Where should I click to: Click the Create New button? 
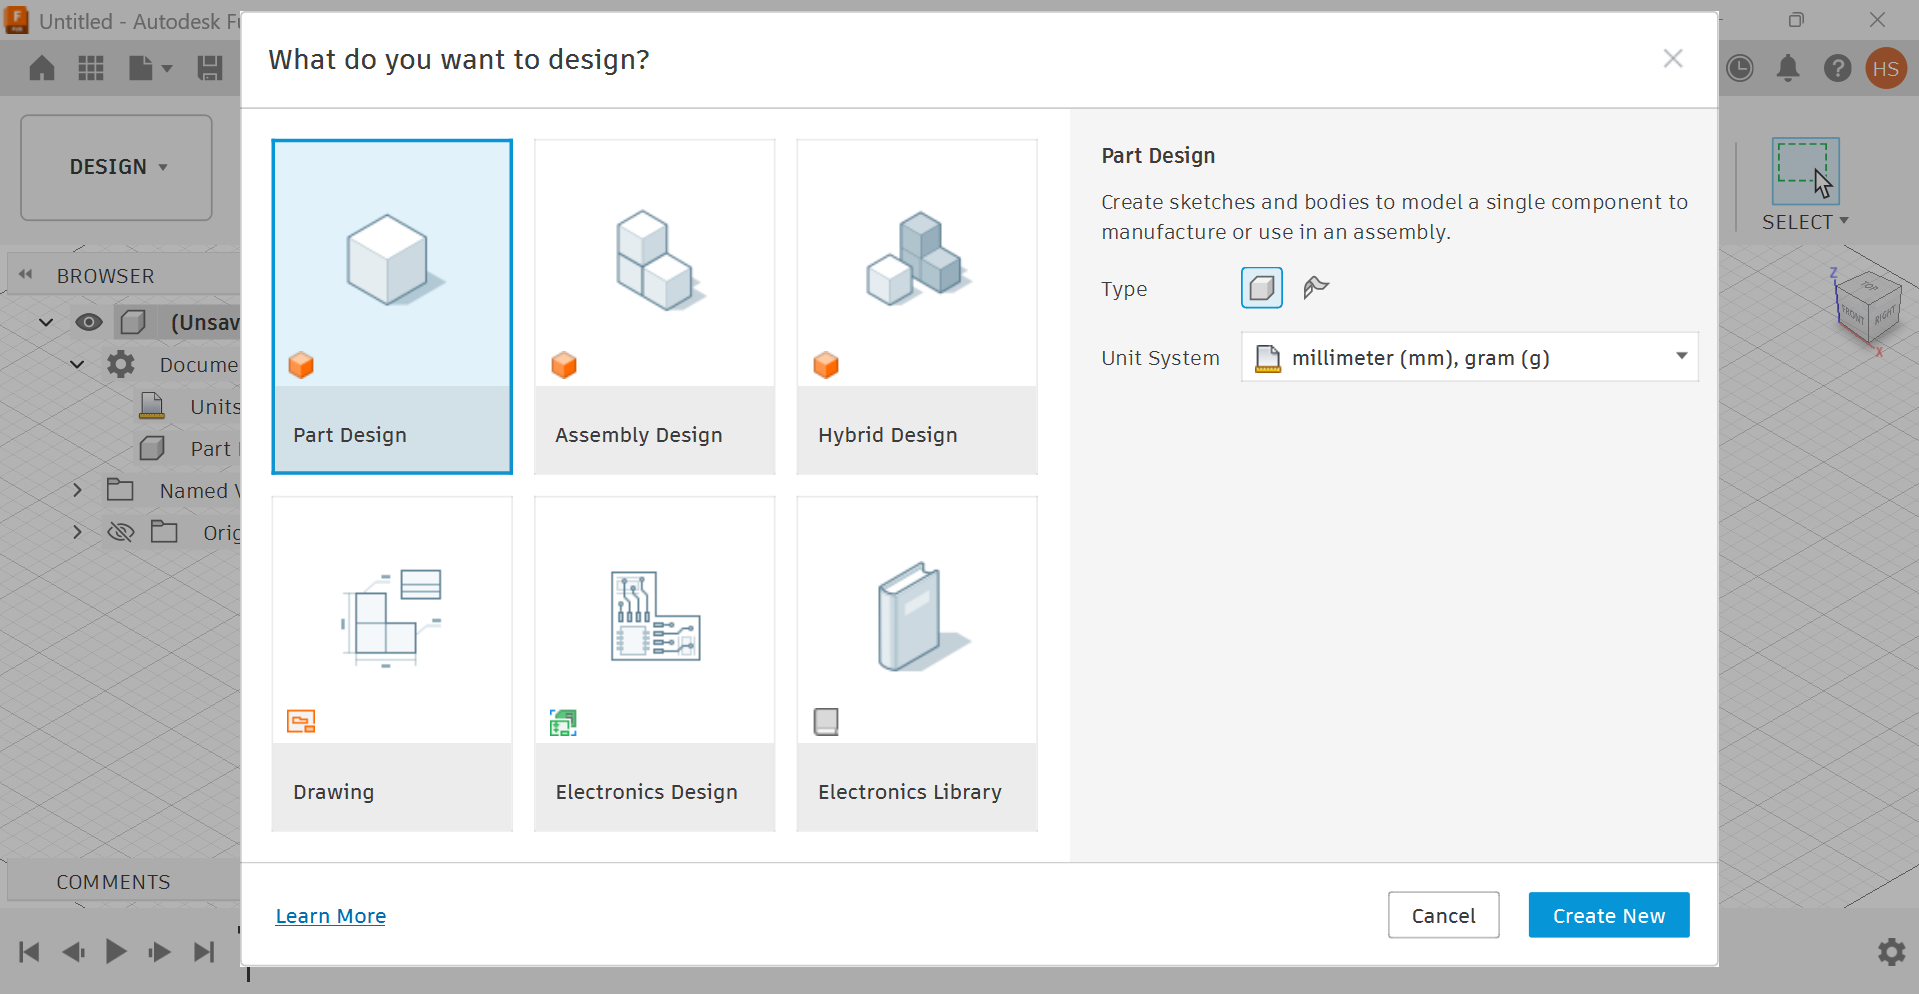coord(1609,915)
